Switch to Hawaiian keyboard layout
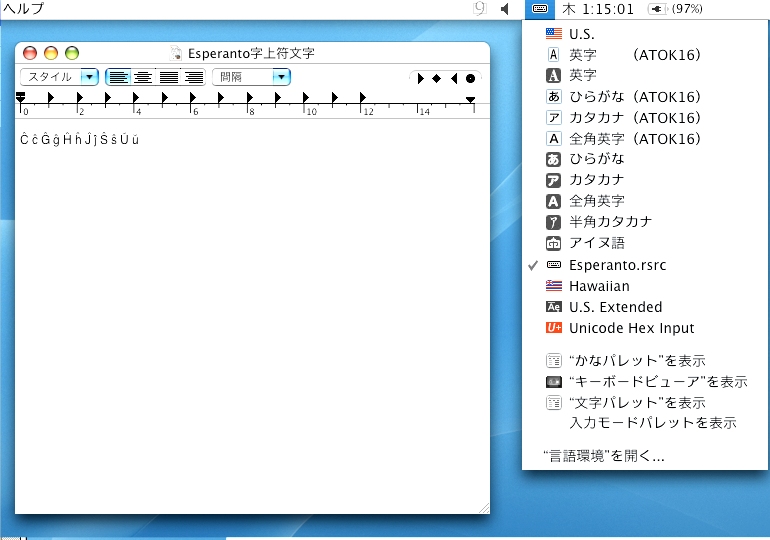770x540 pixels. point(645,286)
